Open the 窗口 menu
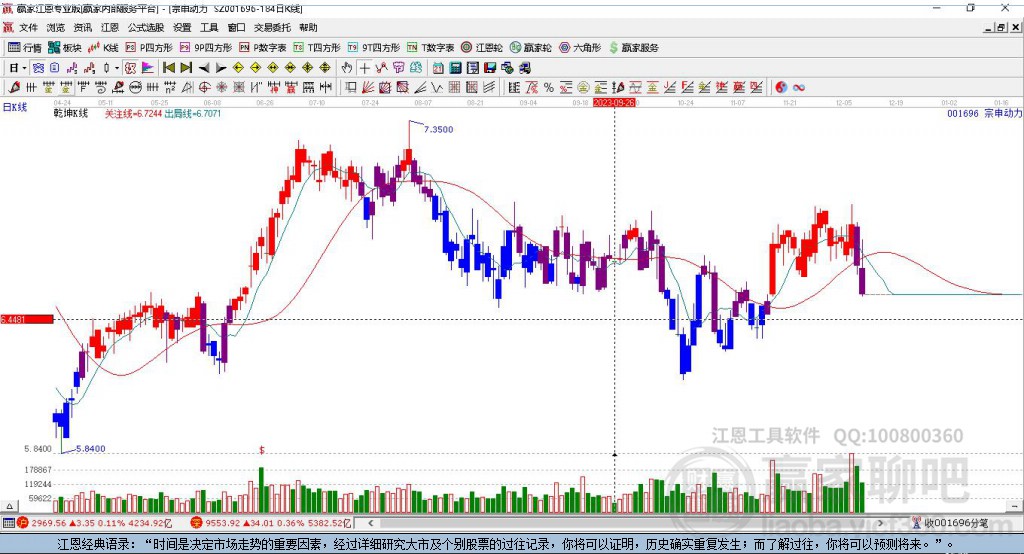Screen dimensions: 1024x554 tap(236, 27)
